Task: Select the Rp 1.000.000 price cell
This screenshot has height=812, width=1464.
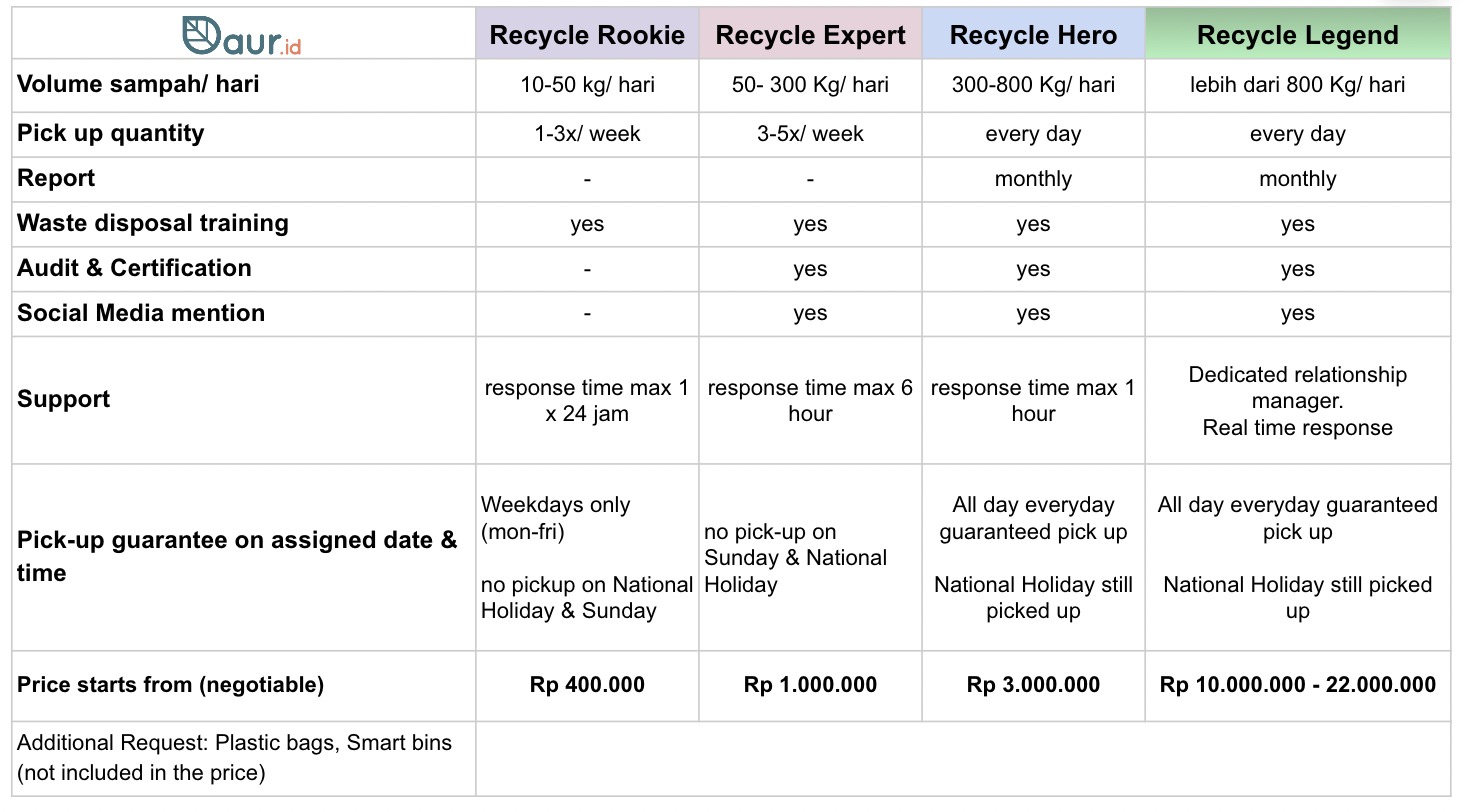Action: (x=810, y=685)
